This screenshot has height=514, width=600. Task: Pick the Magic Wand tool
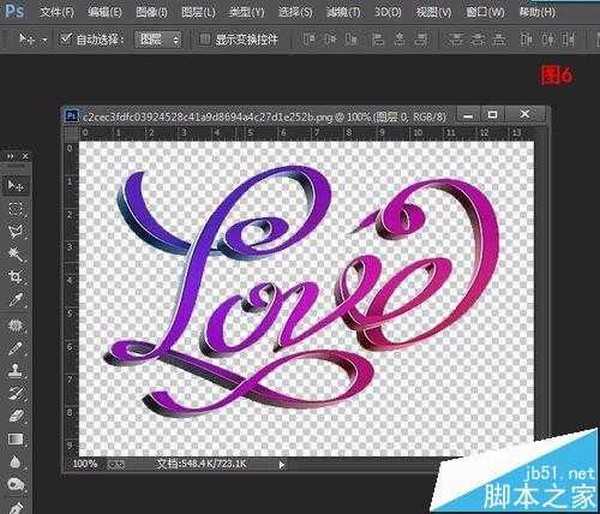click(16, 255)
